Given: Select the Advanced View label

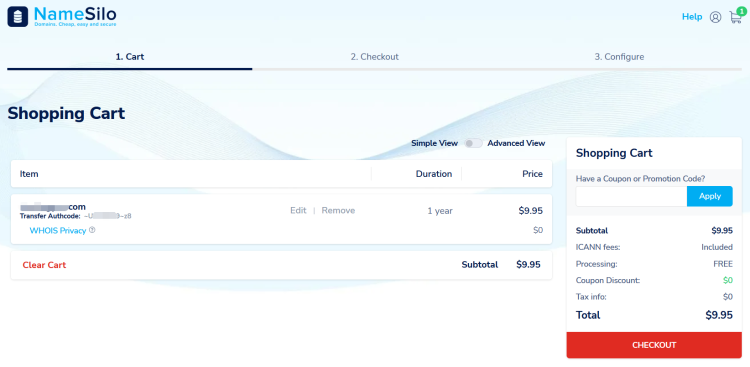Looking at the screenshot, I should (x=516, y=143).
